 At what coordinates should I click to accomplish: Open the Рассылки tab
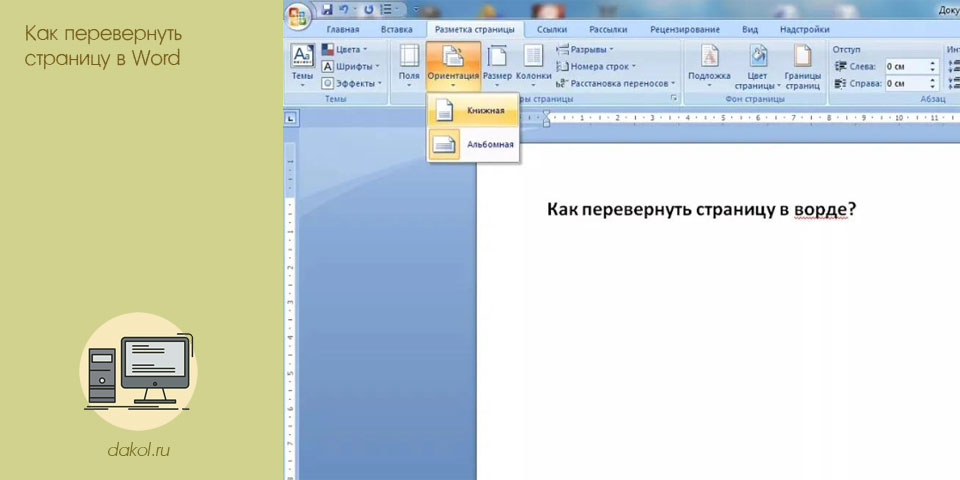tap(608, 29)
